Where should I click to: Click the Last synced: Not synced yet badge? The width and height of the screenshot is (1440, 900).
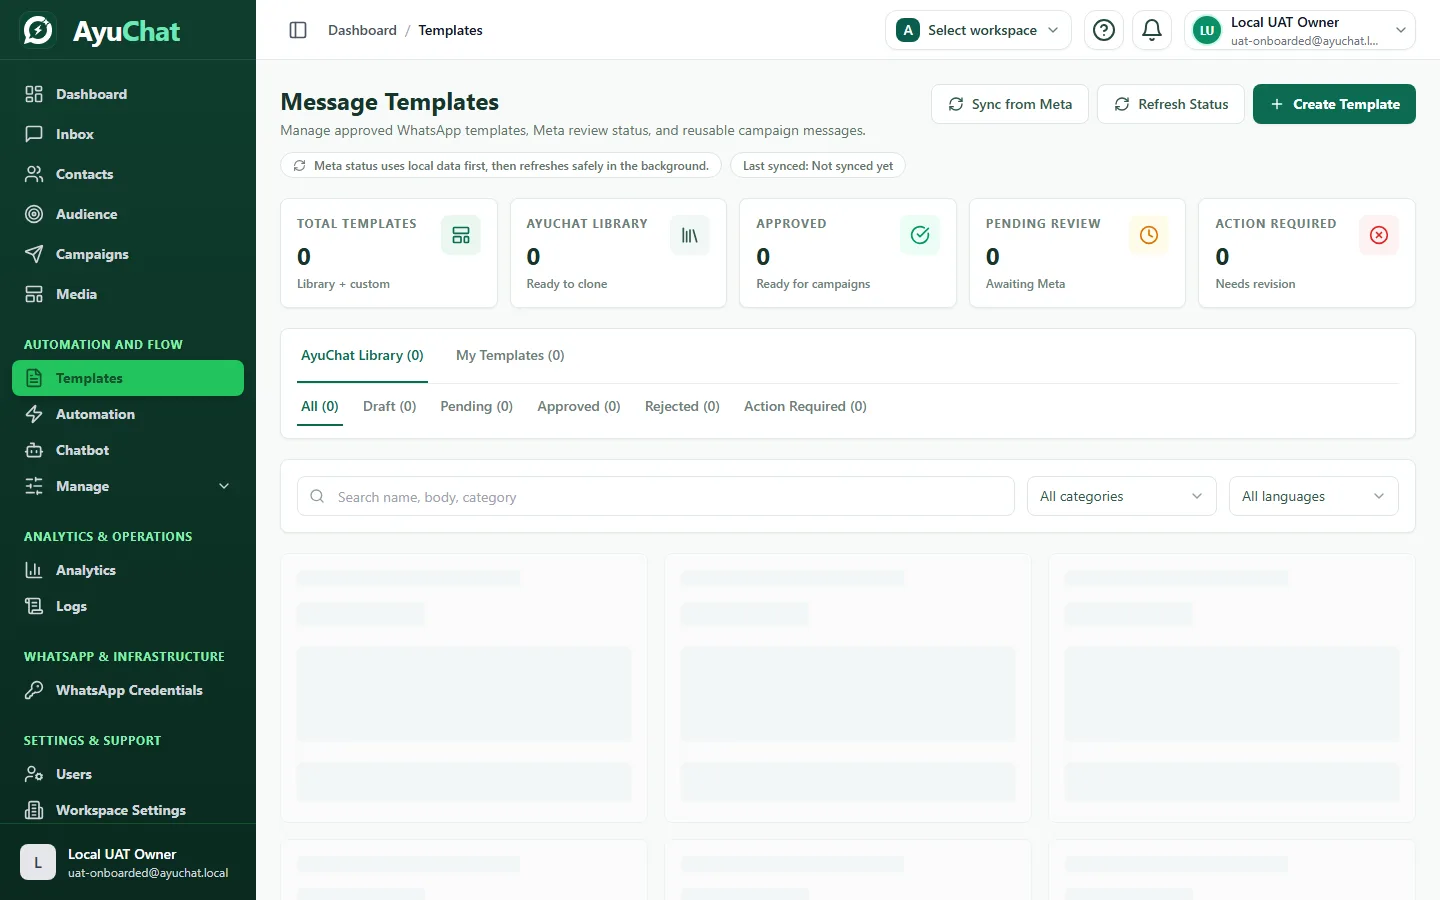pyautogui.click(x=818, y=166)
